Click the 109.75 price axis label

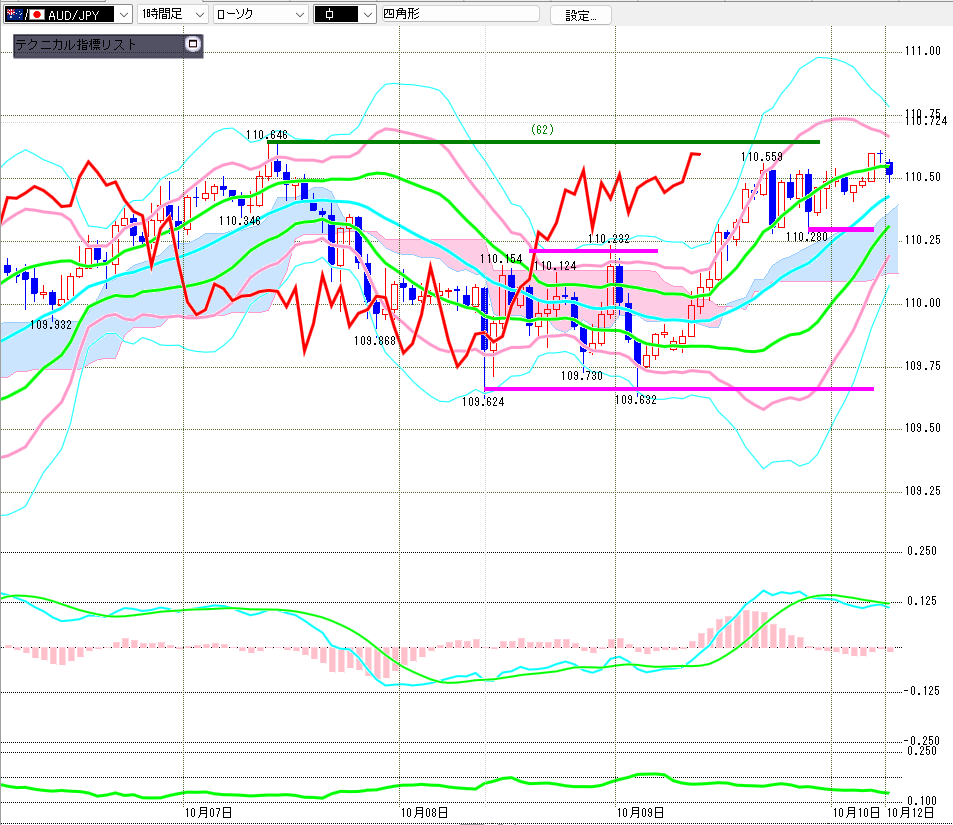[923, 366]
